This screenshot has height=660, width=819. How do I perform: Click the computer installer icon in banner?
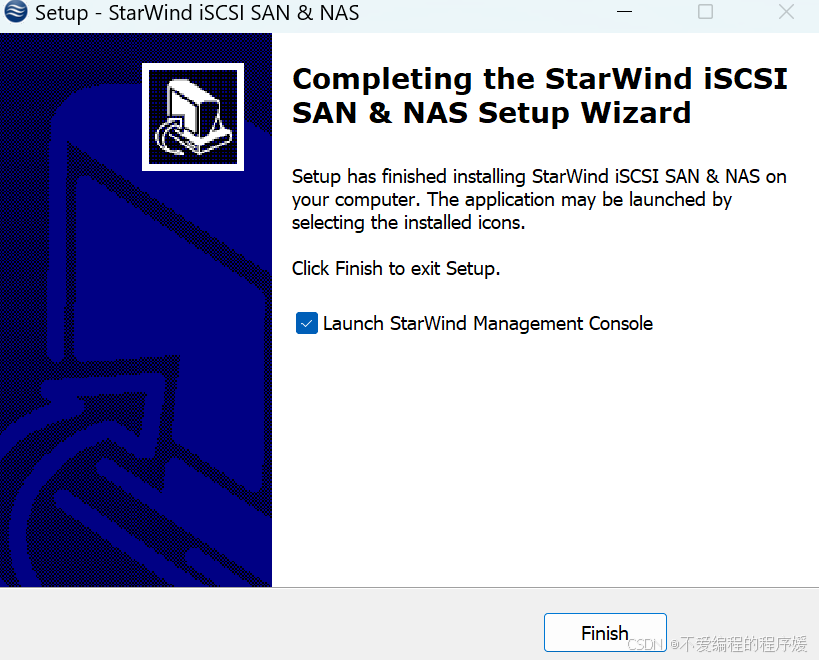pyautogui.click(x=193, y=117)
